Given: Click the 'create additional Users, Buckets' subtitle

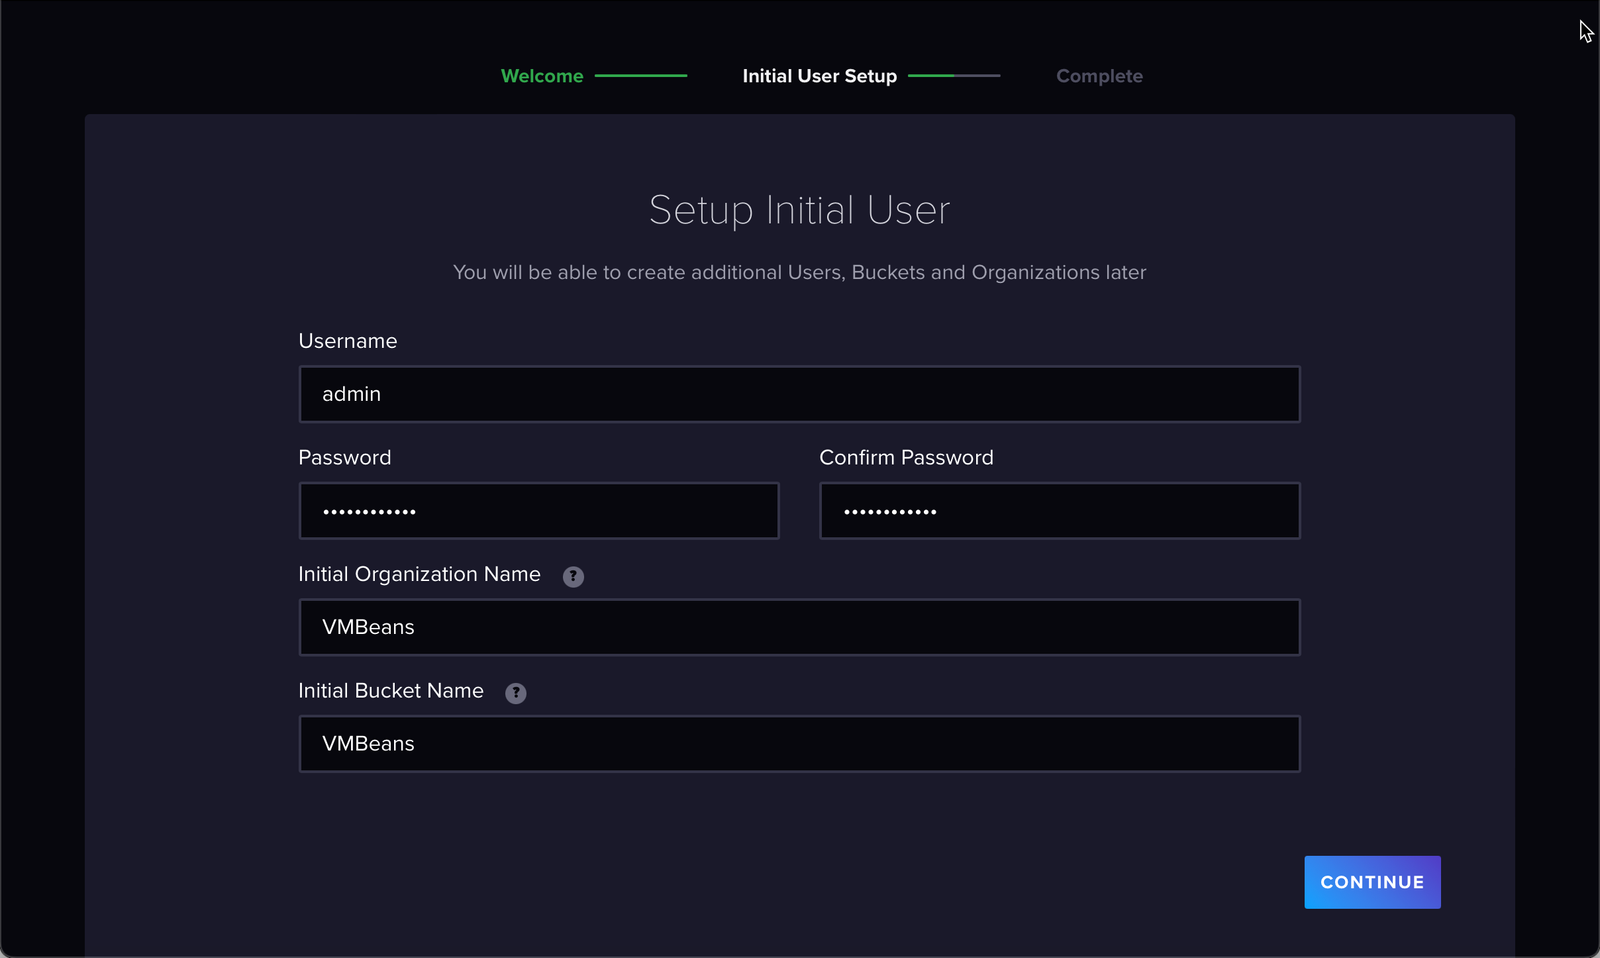Looking at the screenshot, I should tap(799, 272).
